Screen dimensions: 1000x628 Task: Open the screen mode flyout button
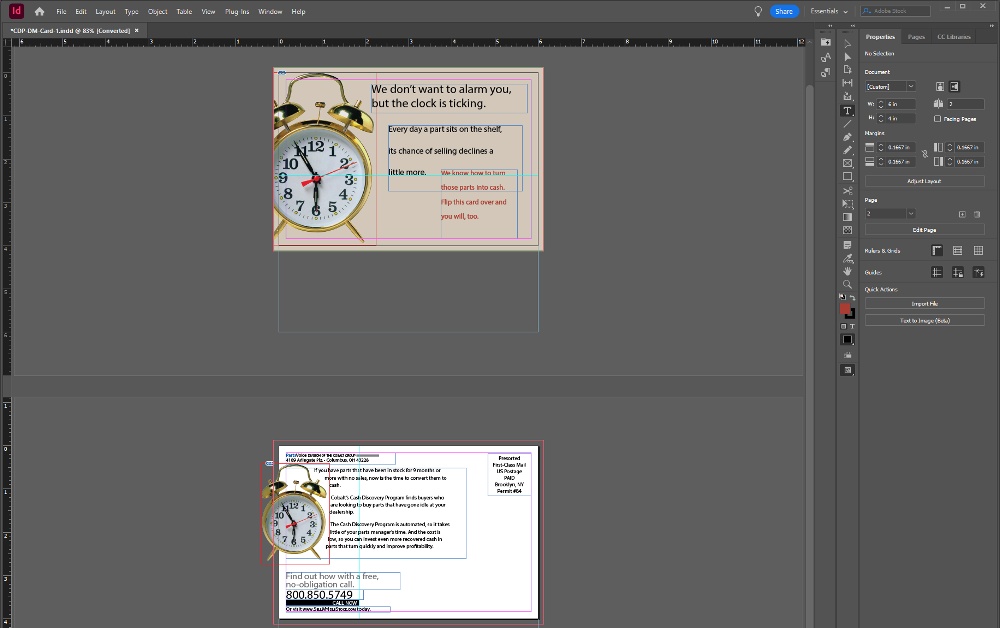(847, 370)
